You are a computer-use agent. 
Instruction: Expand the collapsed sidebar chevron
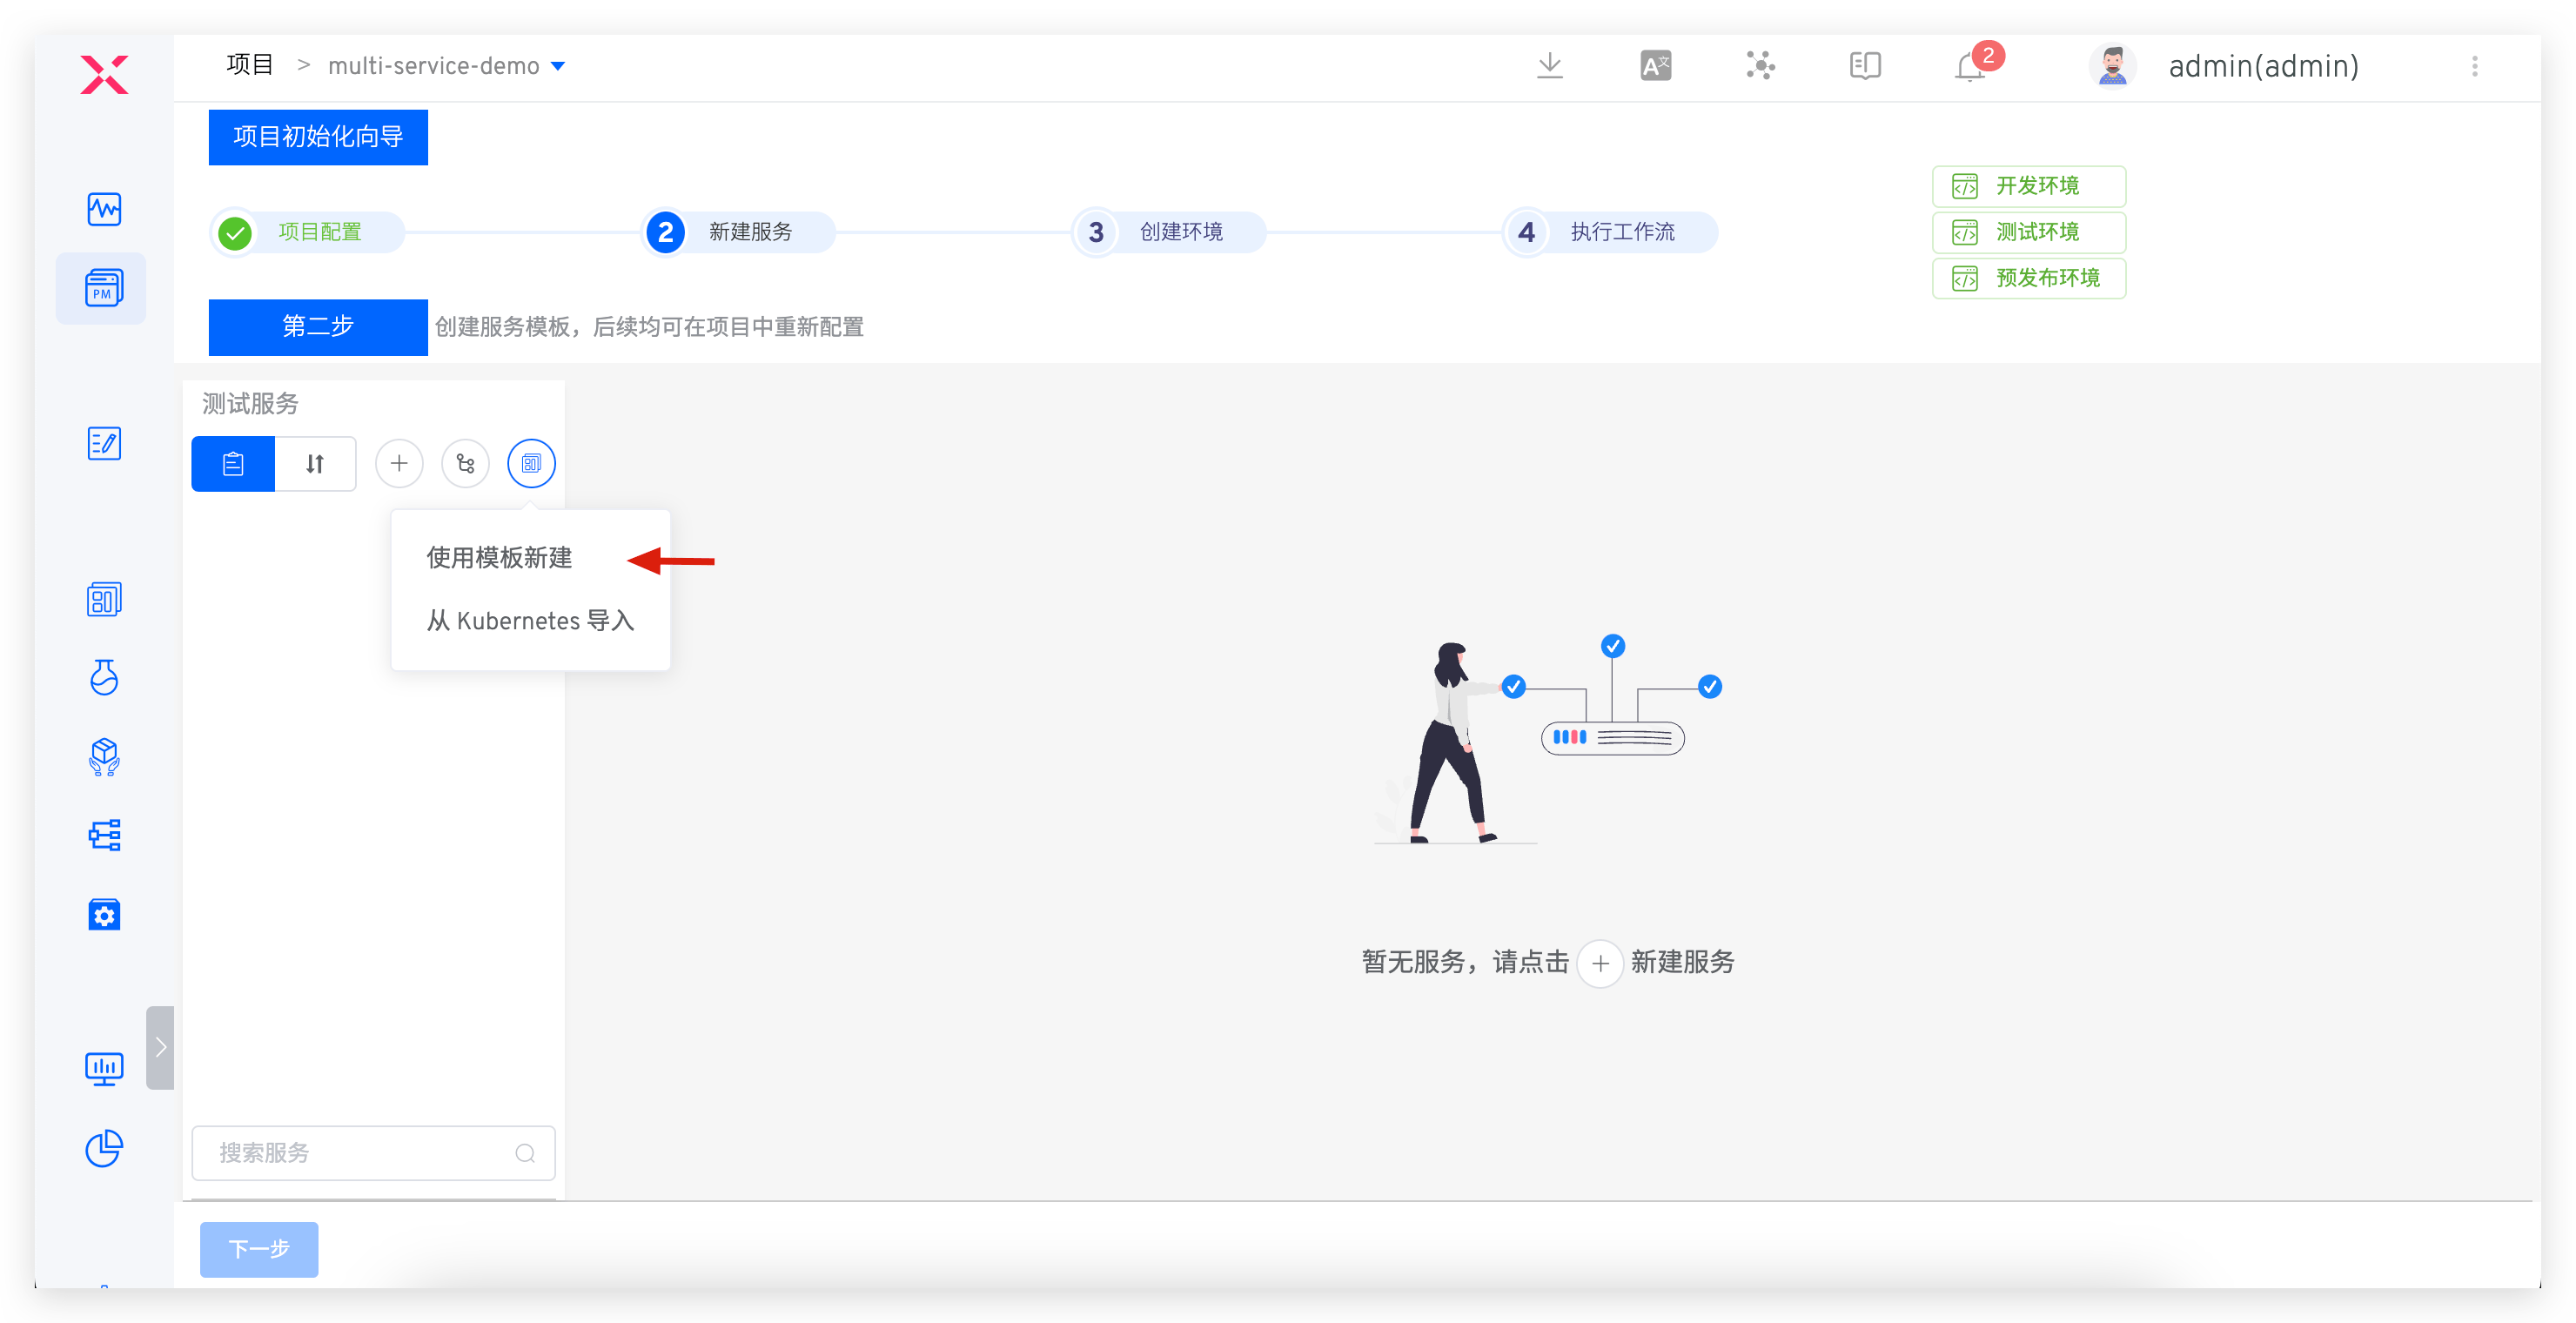click(160, 1047)
